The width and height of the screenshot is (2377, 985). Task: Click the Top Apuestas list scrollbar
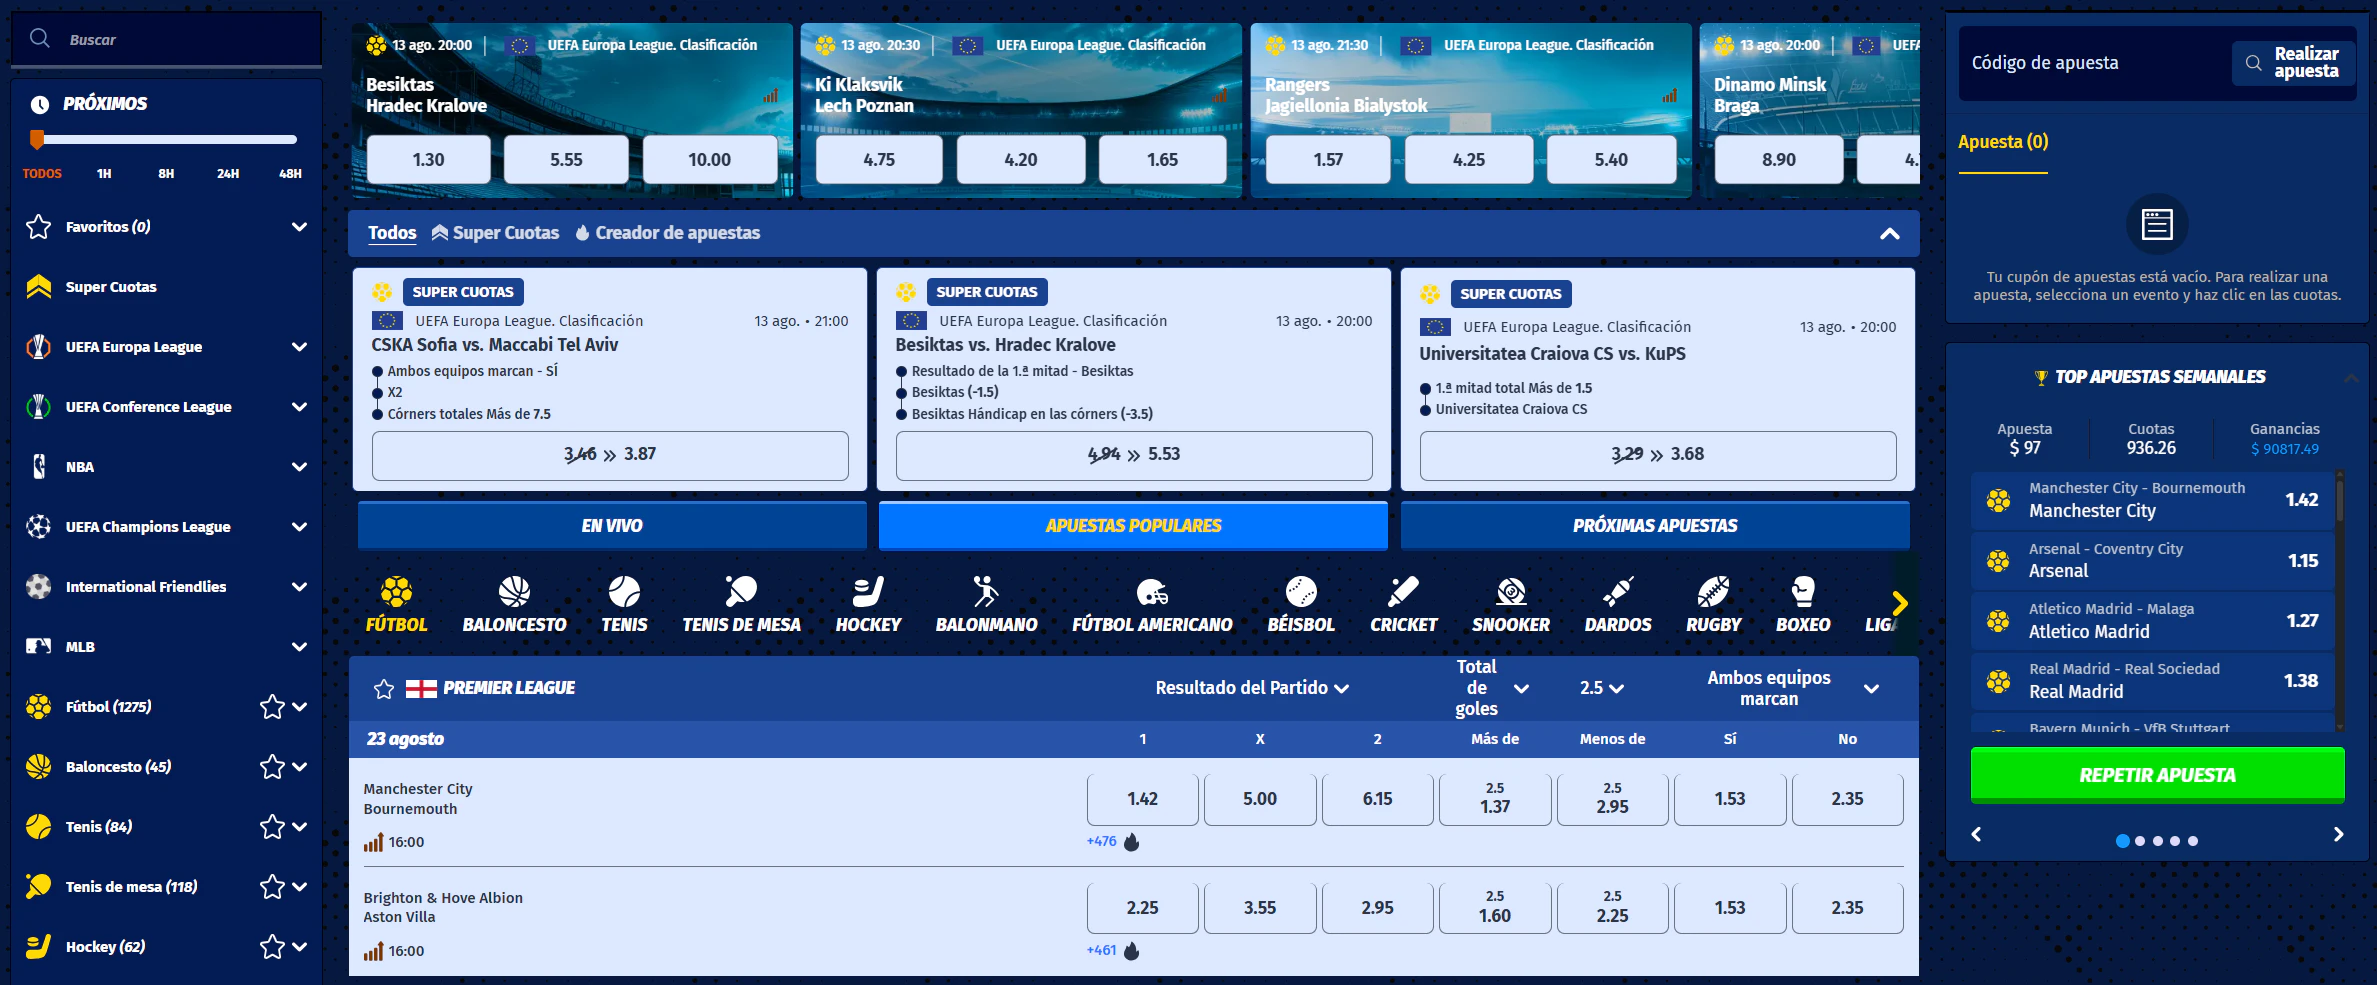click(2340, 500)
